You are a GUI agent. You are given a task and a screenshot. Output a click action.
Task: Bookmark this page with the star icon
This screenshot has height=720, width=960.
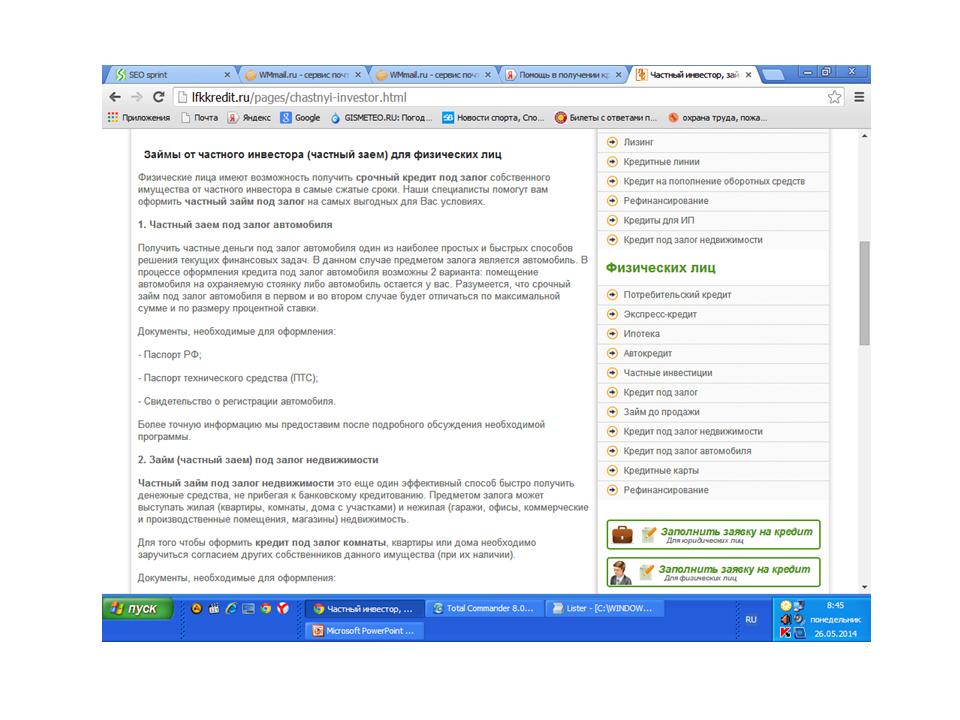tap(834, 97)
